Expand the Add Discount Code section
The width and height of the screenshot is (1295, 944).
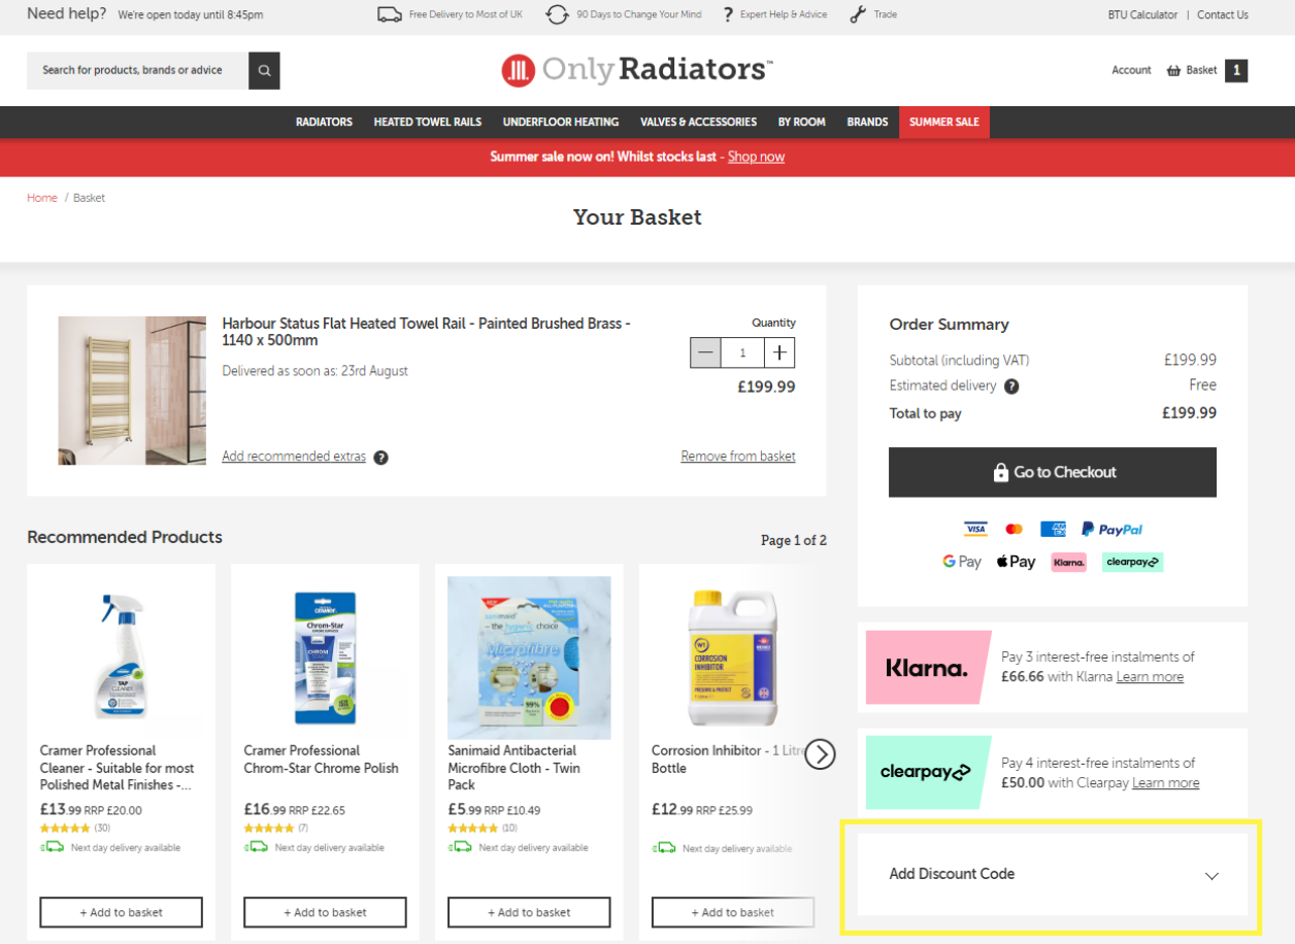[x=1052, y=874]
